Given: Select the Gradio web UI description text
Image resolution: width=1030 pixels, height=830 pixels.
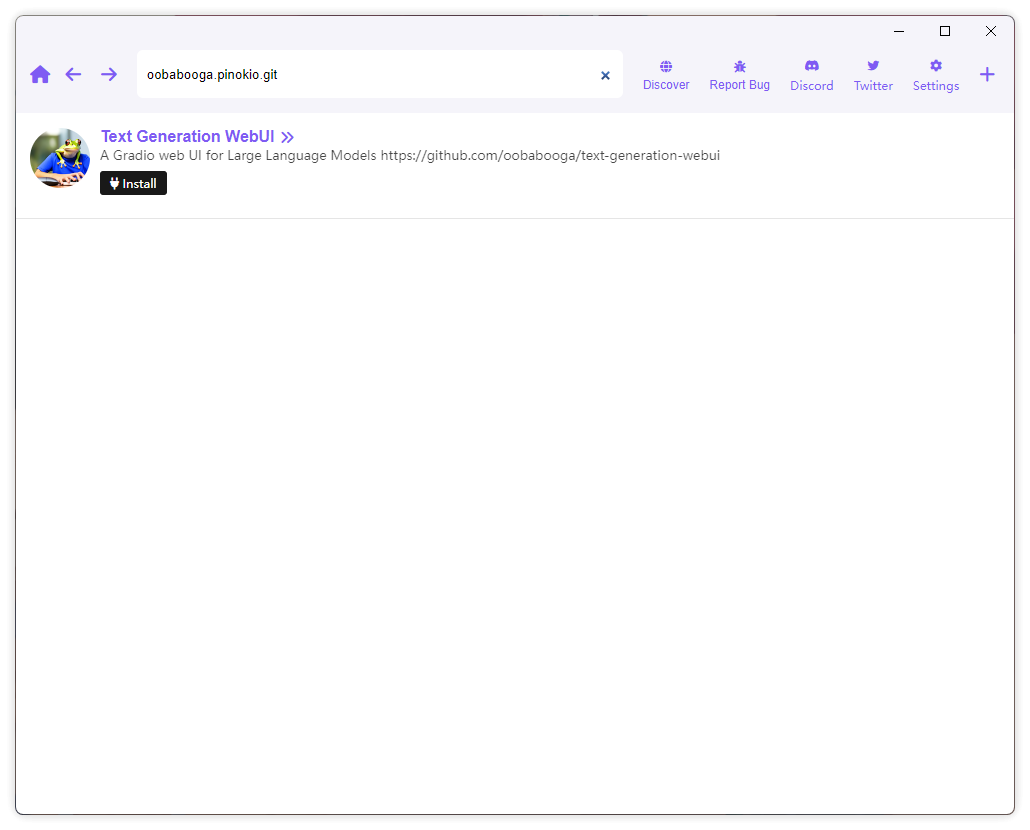Looking at the screenshot, I should click(410, 156).
